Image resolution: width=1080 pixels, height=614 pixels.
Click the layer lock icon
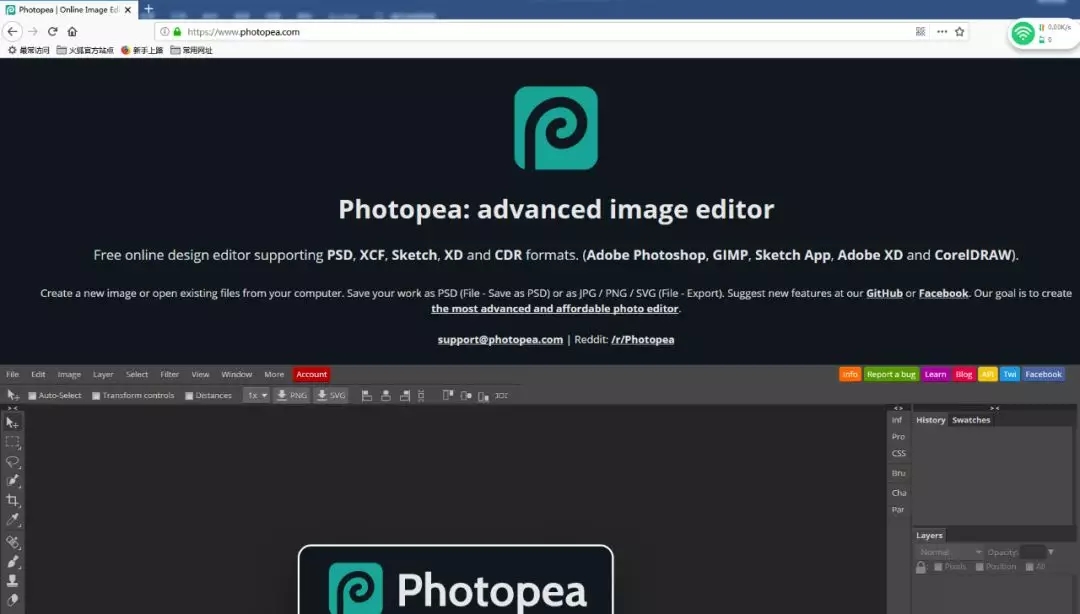[921, 567]
